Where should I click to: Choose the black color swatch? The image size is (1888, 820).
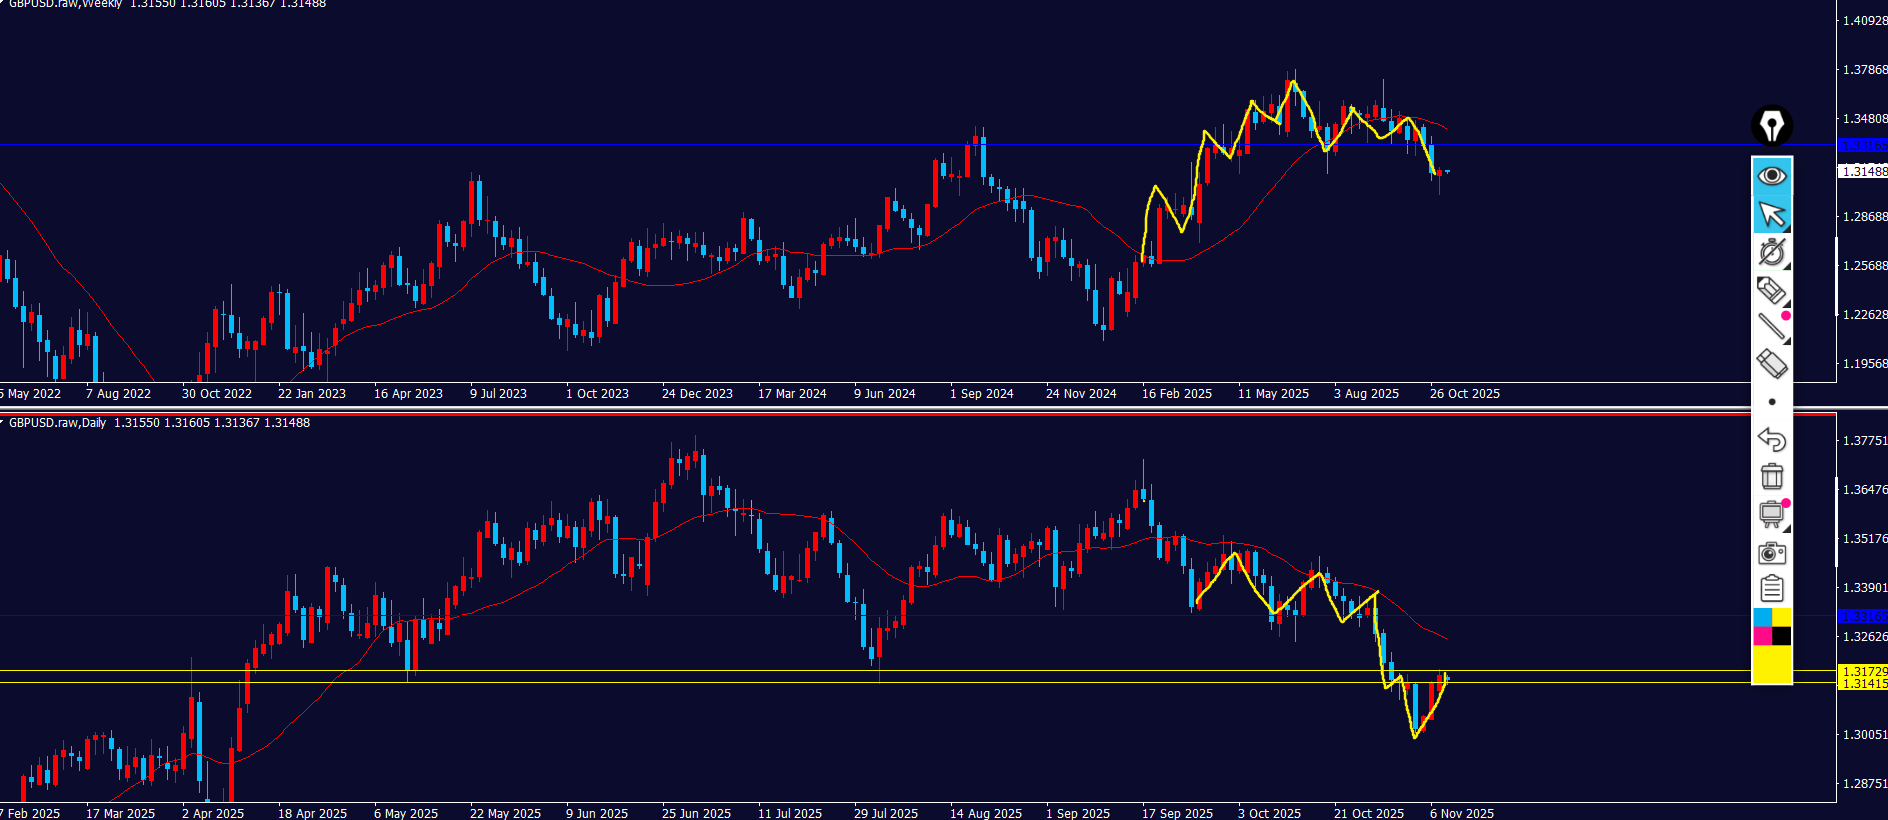click(1781, 636)
